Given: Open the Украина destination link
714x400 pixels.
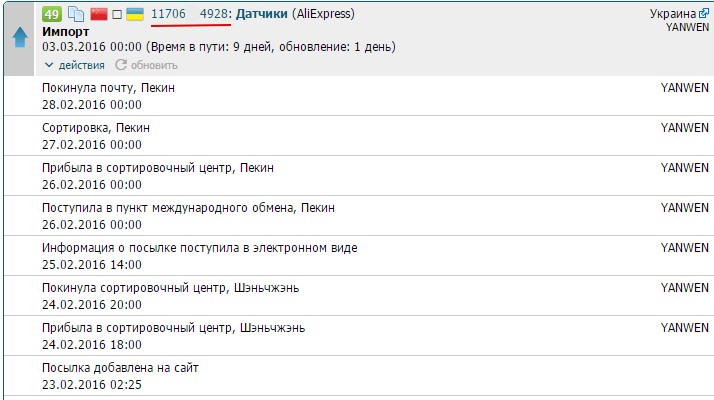Looking at the screenshot, I should tap(672, 14).
